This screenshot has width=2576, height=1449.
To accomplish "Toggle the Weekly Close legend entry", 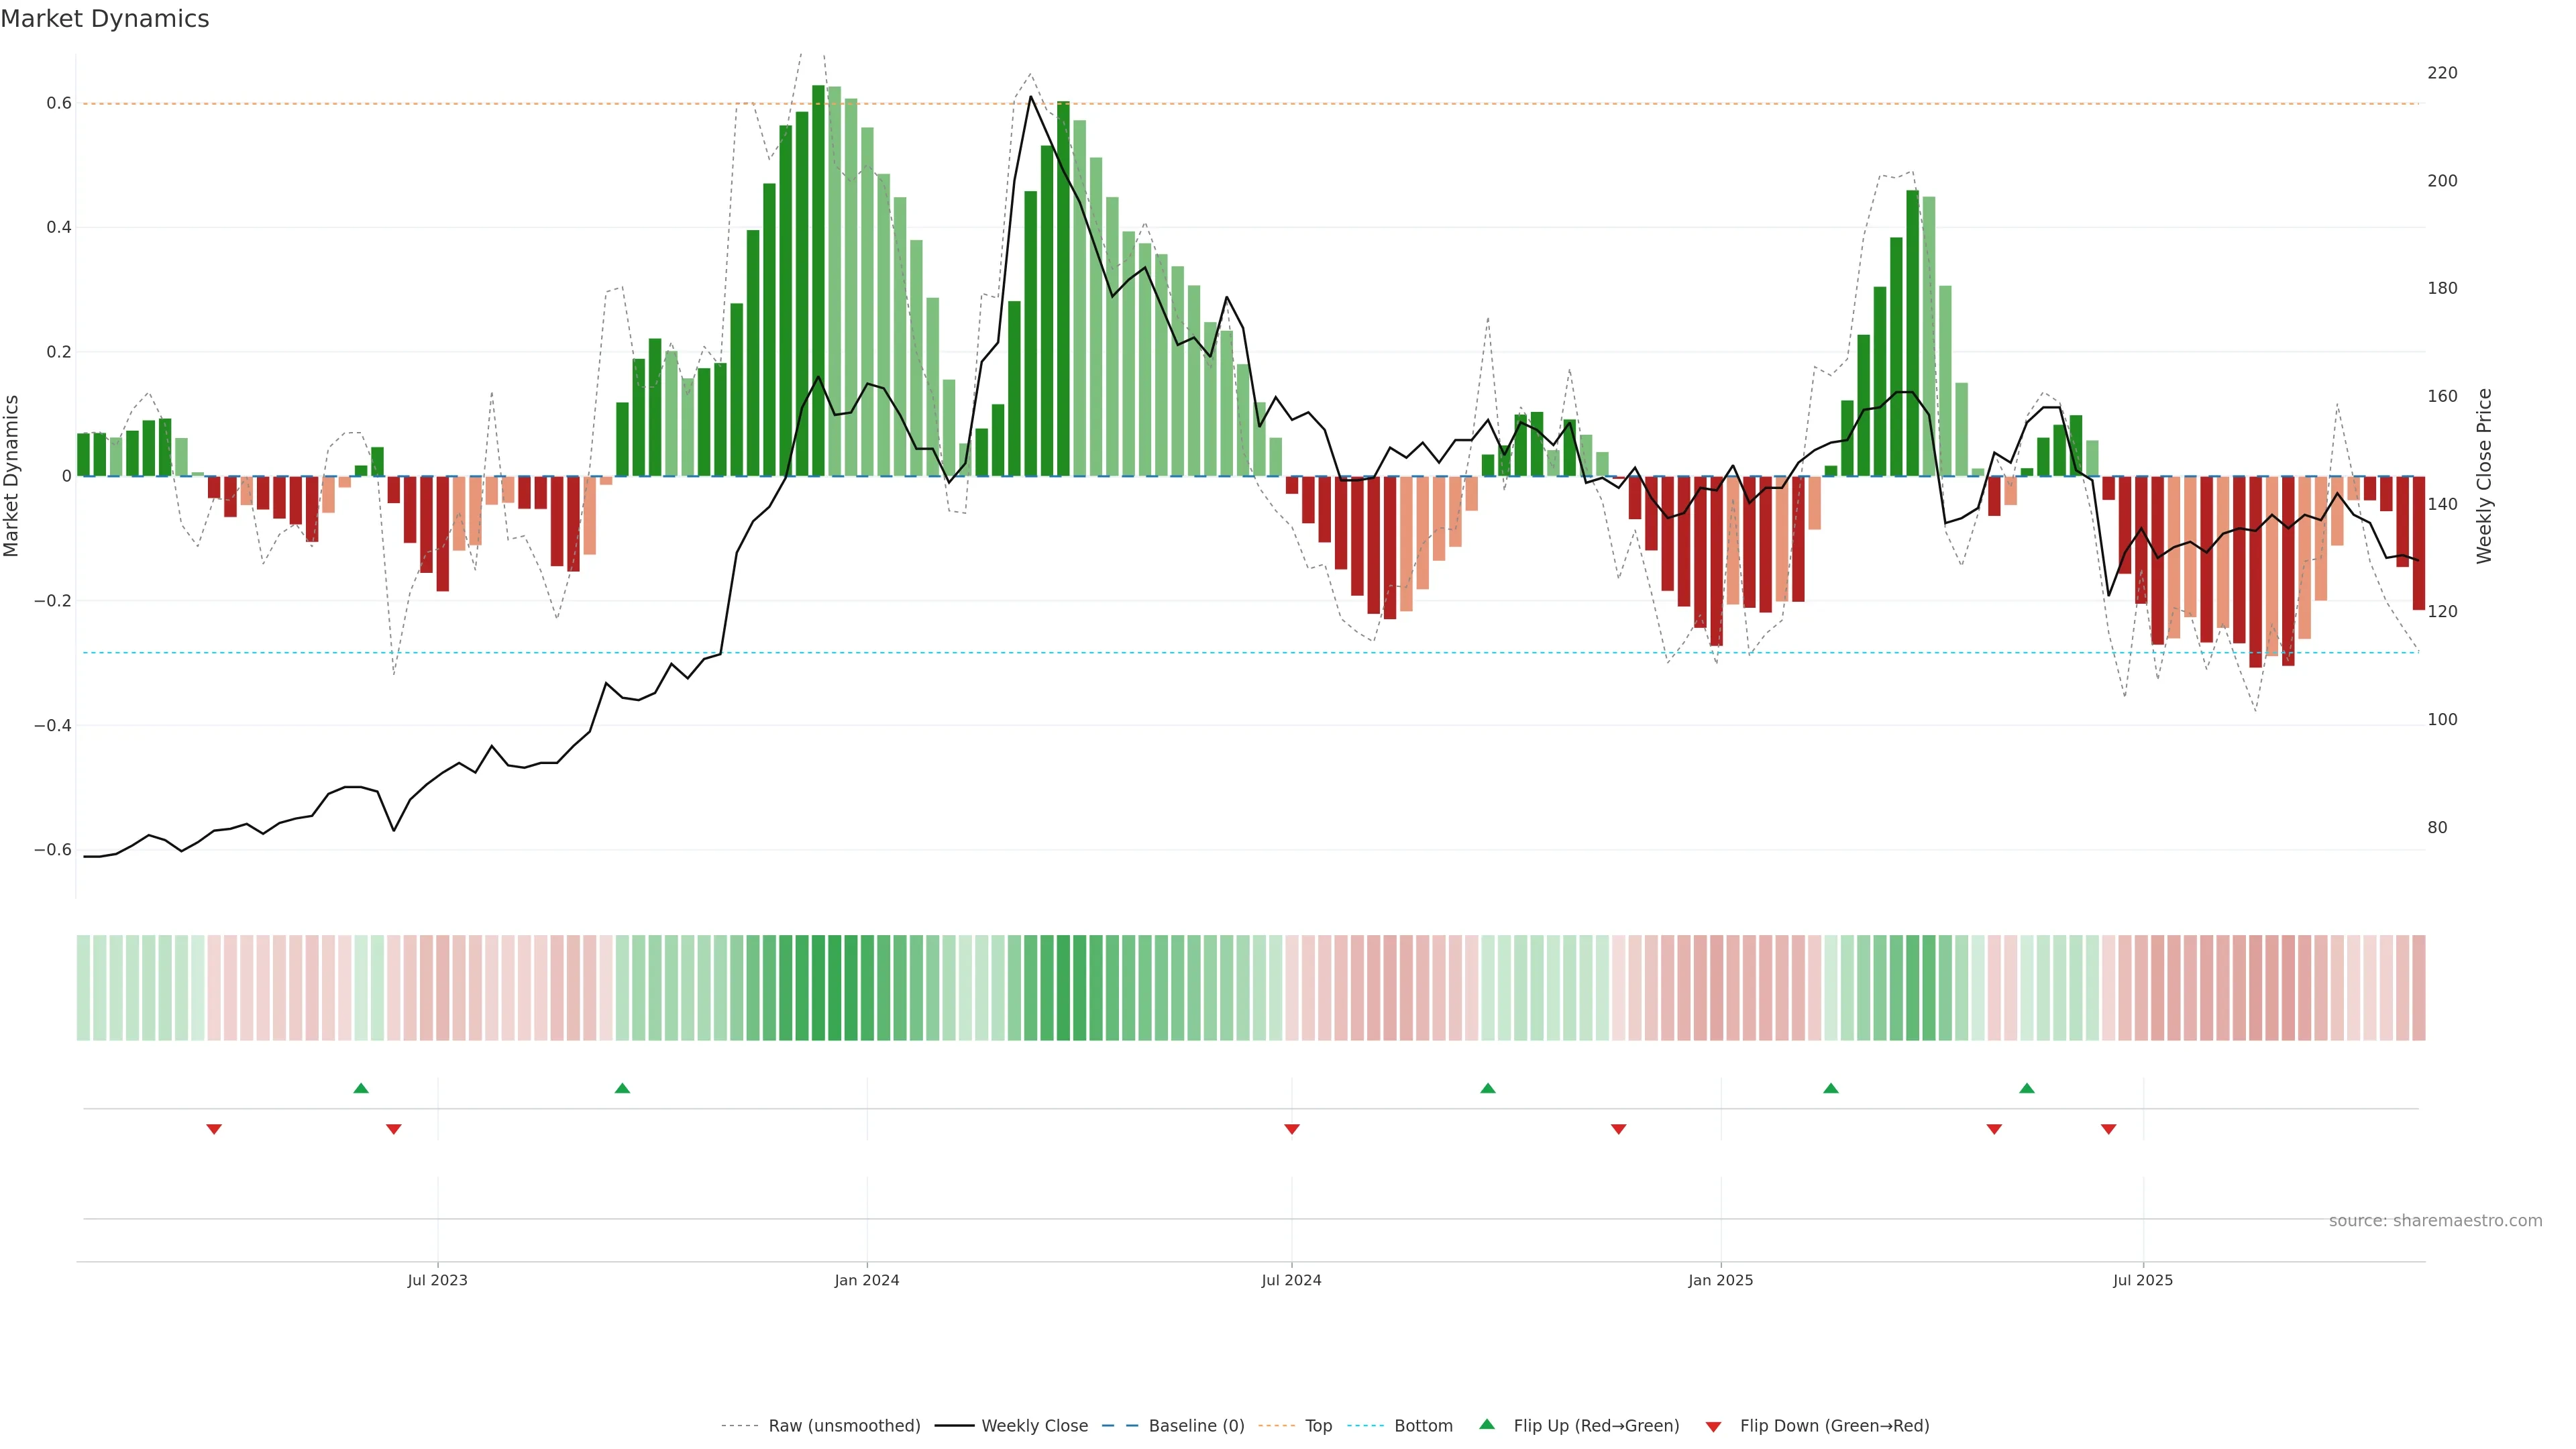I will (x=1034, y=1426).
